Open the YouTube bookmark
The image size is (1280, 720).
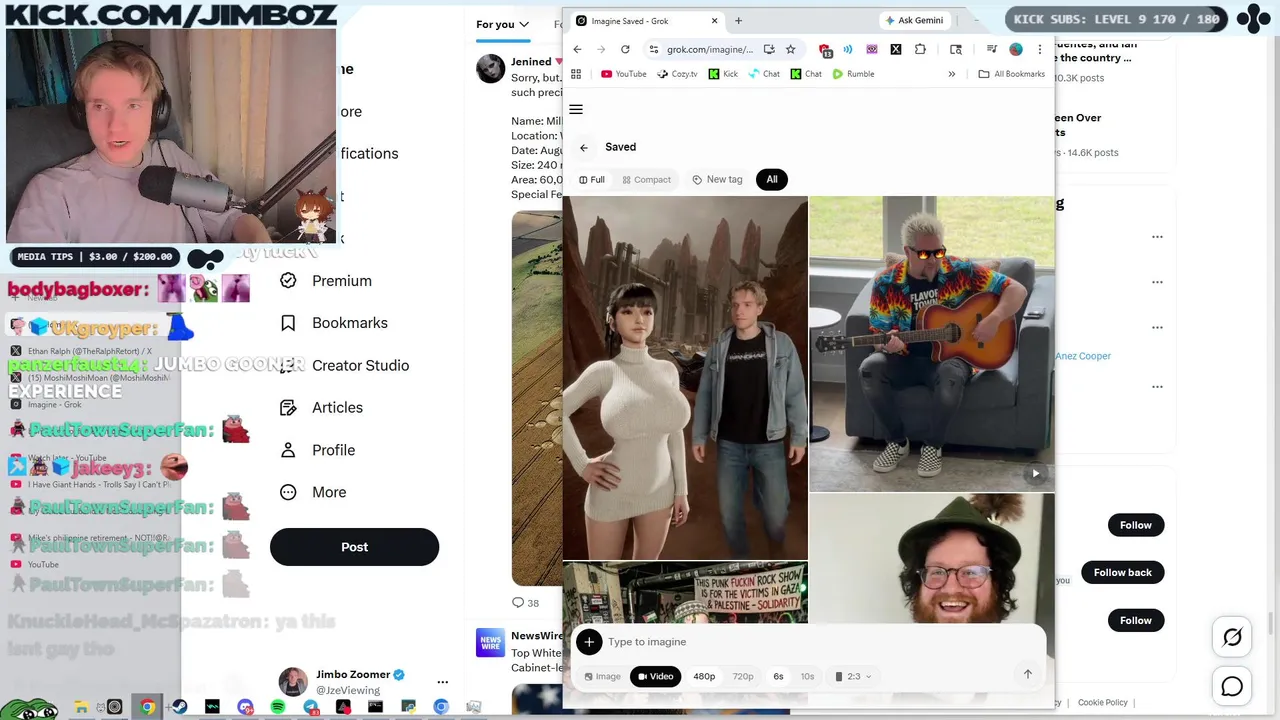point(623,74)
